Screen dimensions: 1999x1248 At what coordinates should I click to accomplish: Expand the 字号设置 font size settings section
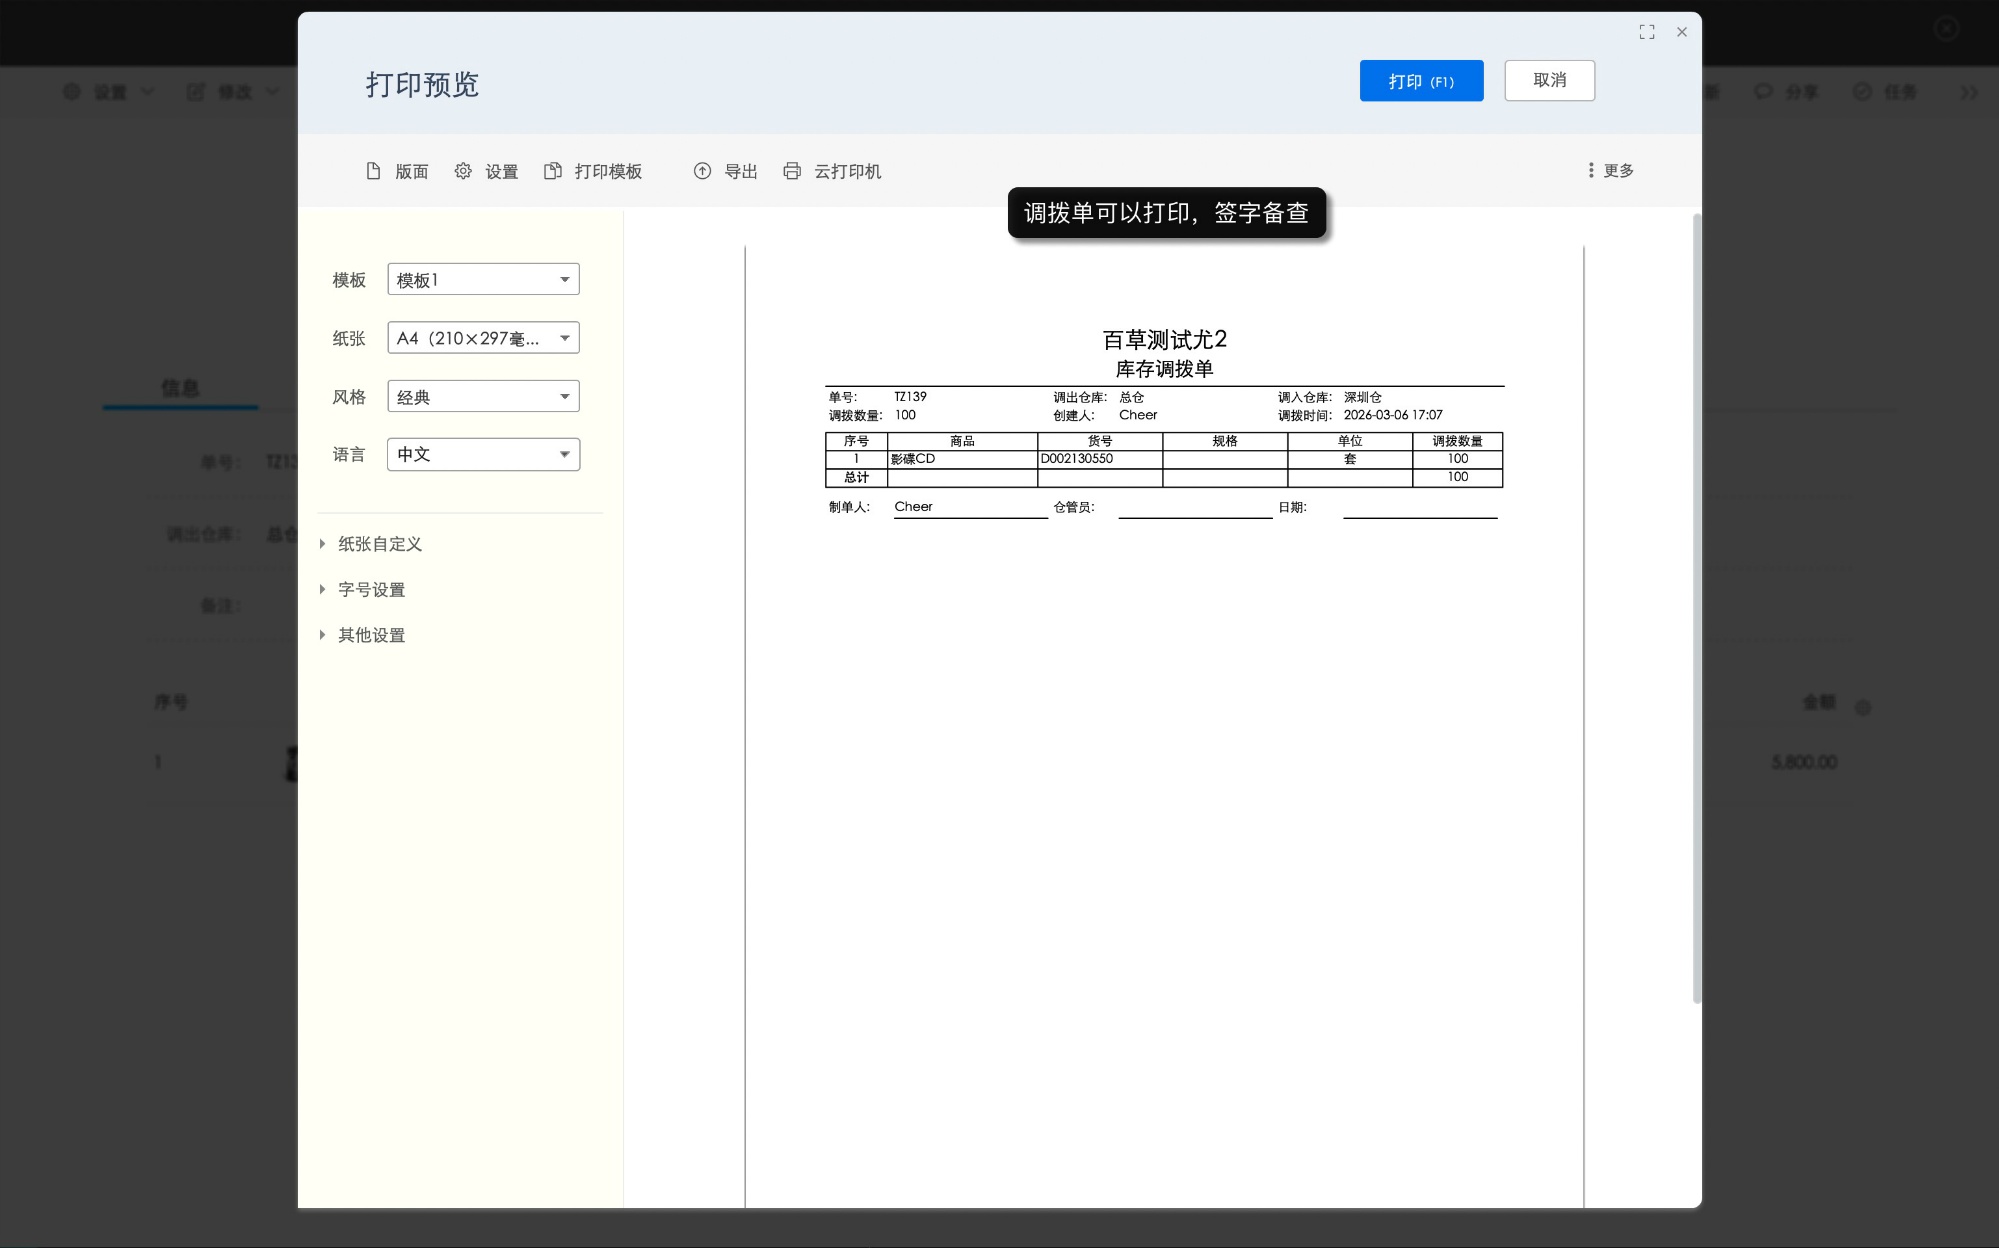[x=369, y=589]
